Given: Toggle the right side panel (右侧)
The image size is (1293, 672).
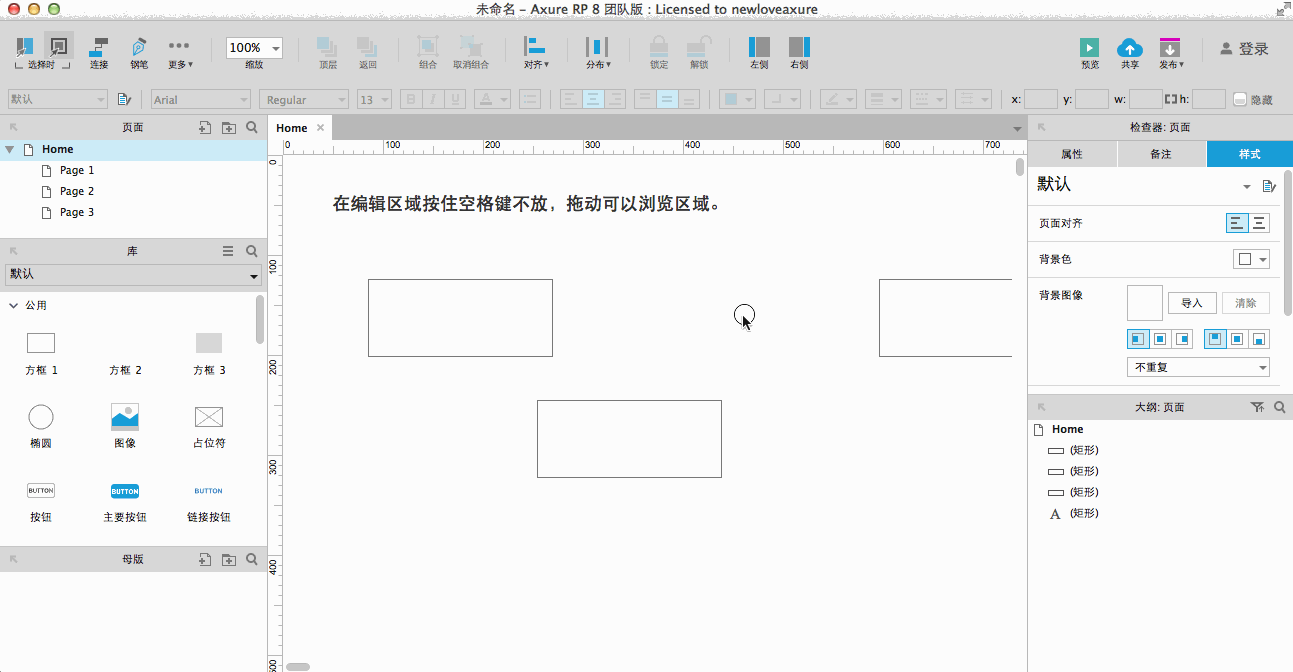Looking at the screenshot, I should point(799,47).
